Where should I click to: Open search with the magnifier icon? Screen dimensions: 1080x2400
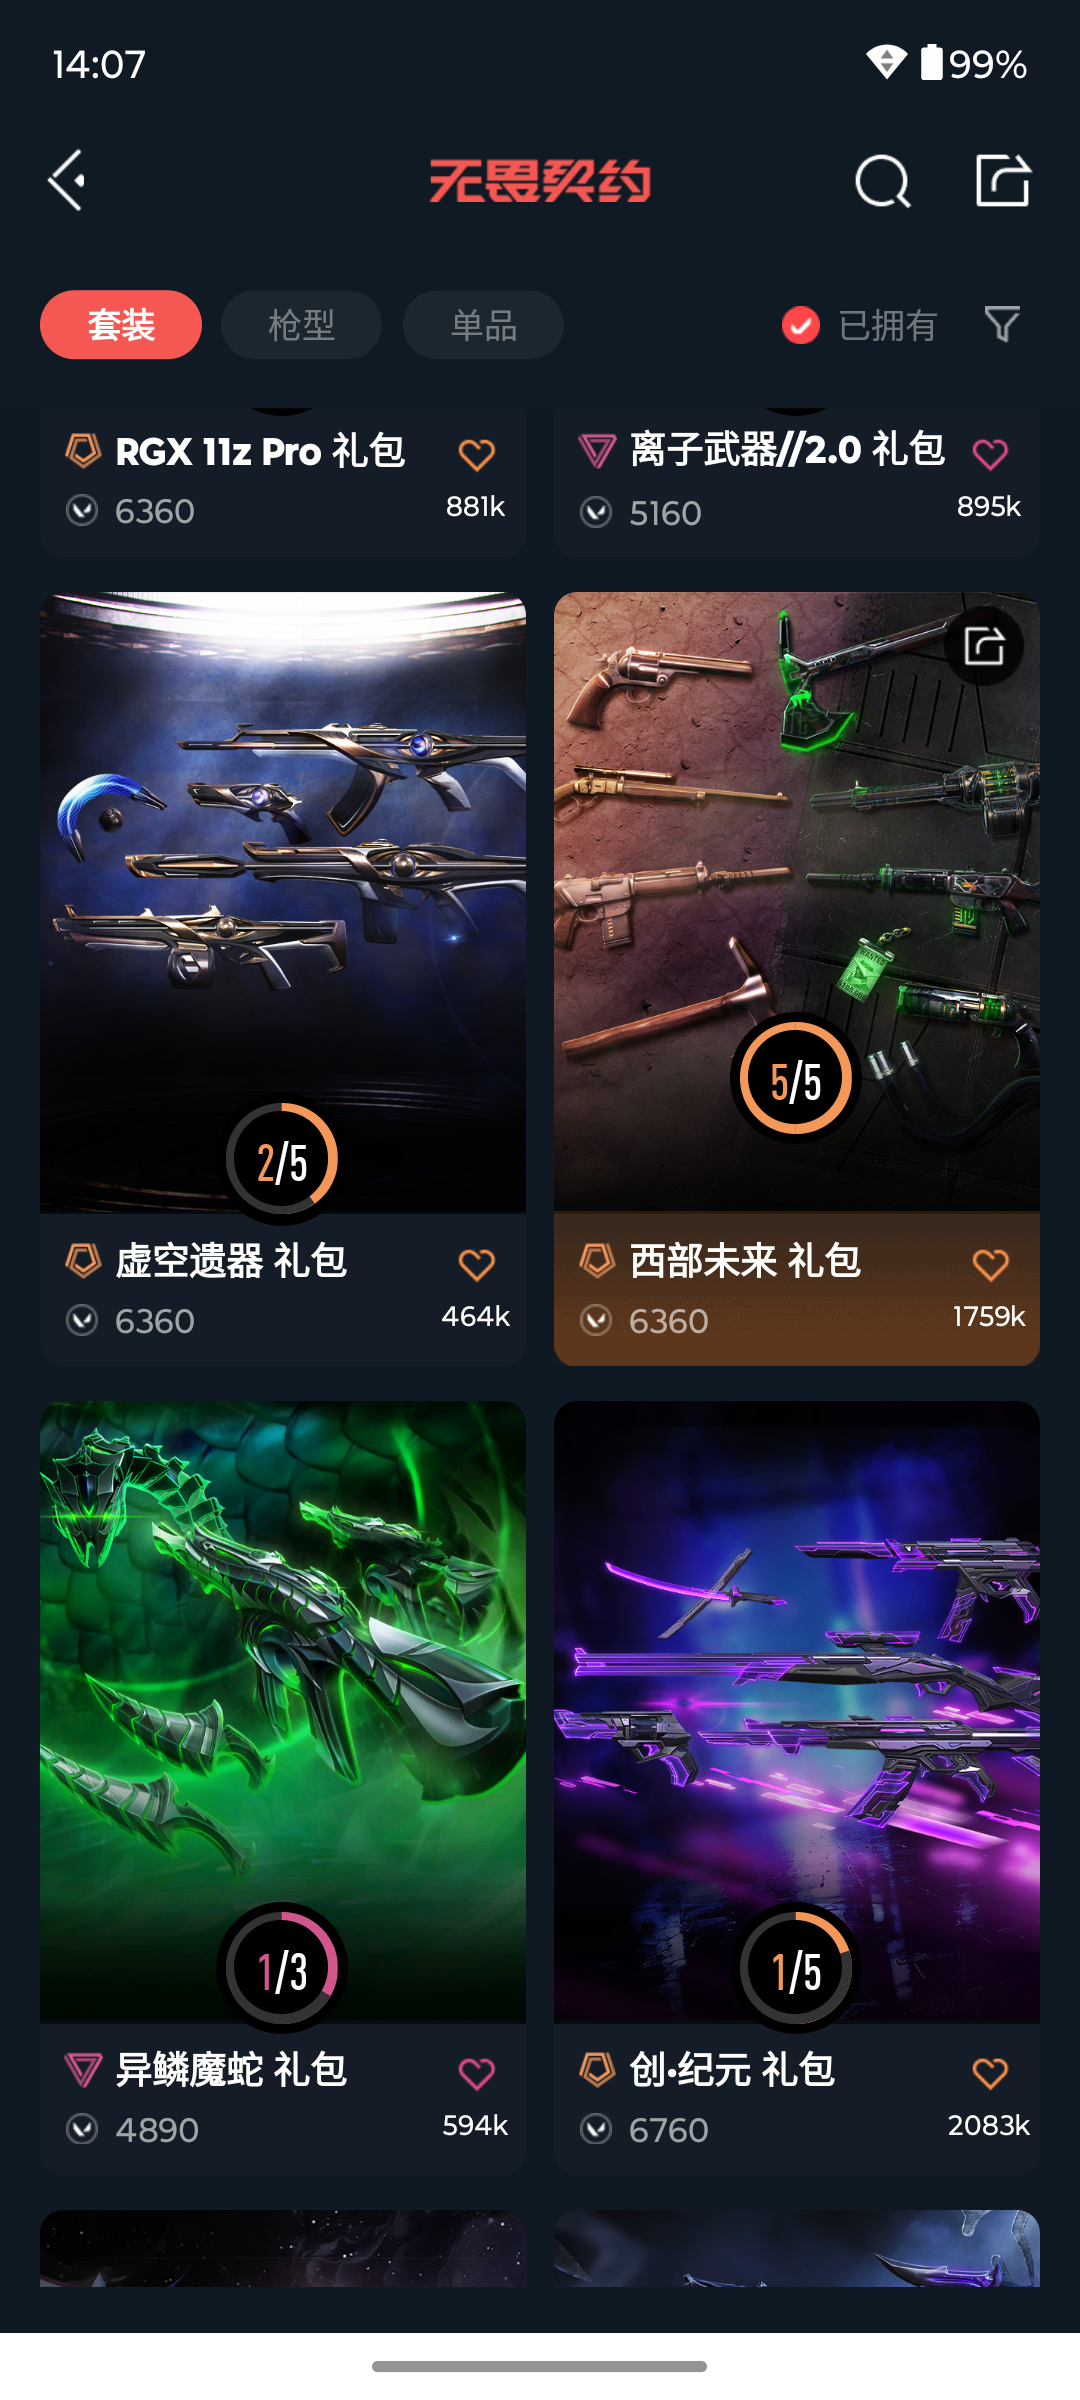tap(883, 182)
